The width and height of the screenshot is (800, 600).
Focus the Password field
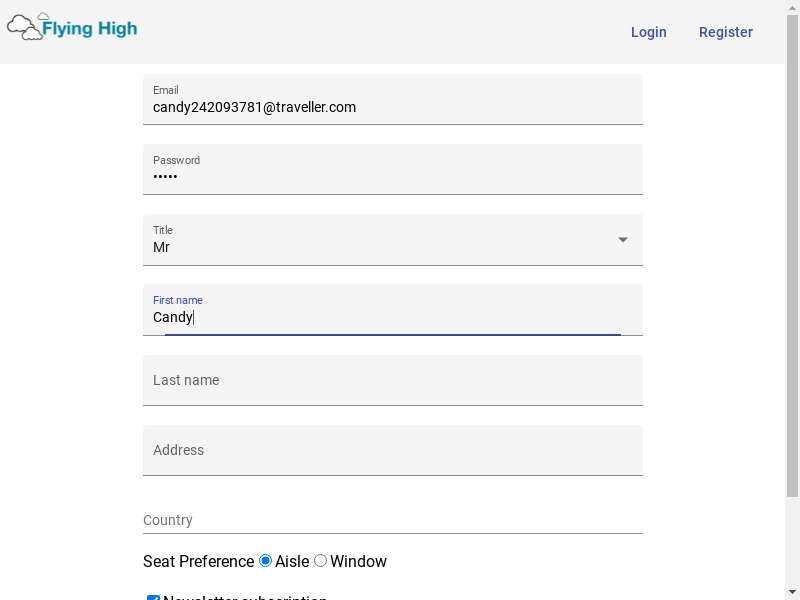pyautogui.click(x=392, y=176)
